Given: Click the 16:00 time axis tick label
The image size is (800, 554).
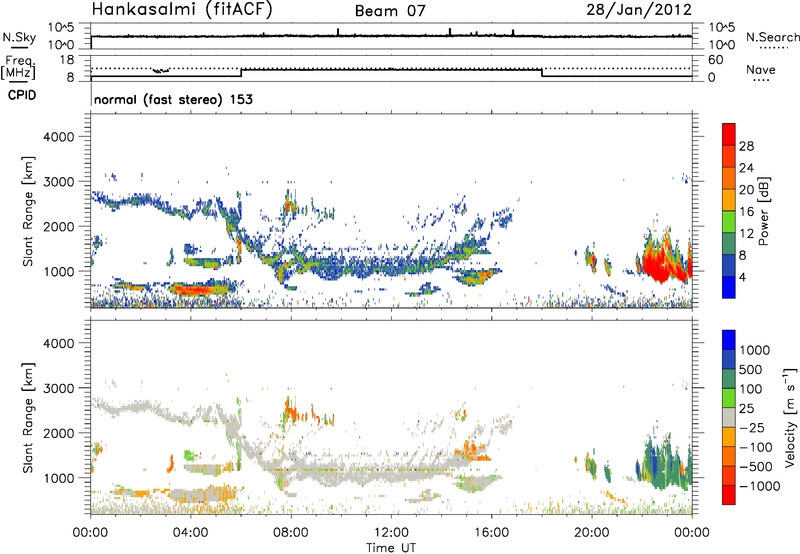Looking at the screenshot, I should coord(491,533).
